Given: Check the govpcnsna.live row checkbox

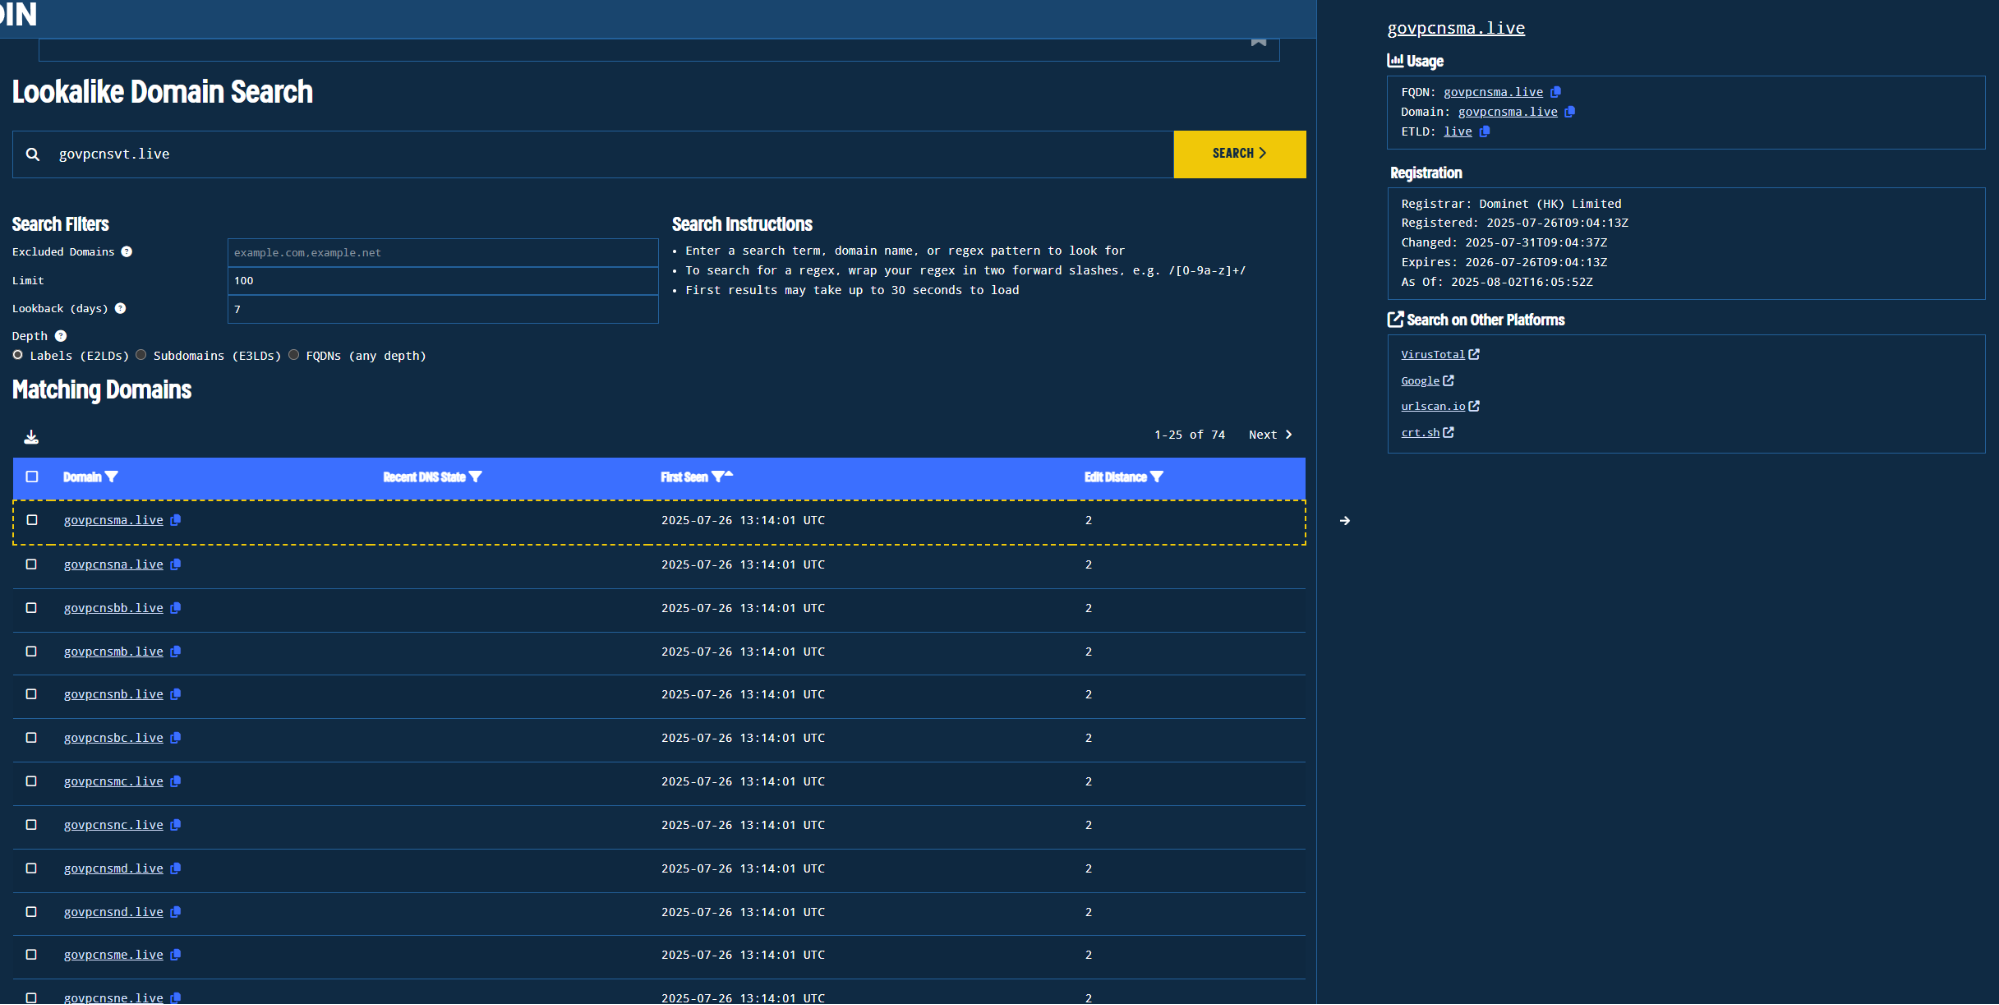Looking at the screenshot, I should pyautogui.click(x=32, y=565).
